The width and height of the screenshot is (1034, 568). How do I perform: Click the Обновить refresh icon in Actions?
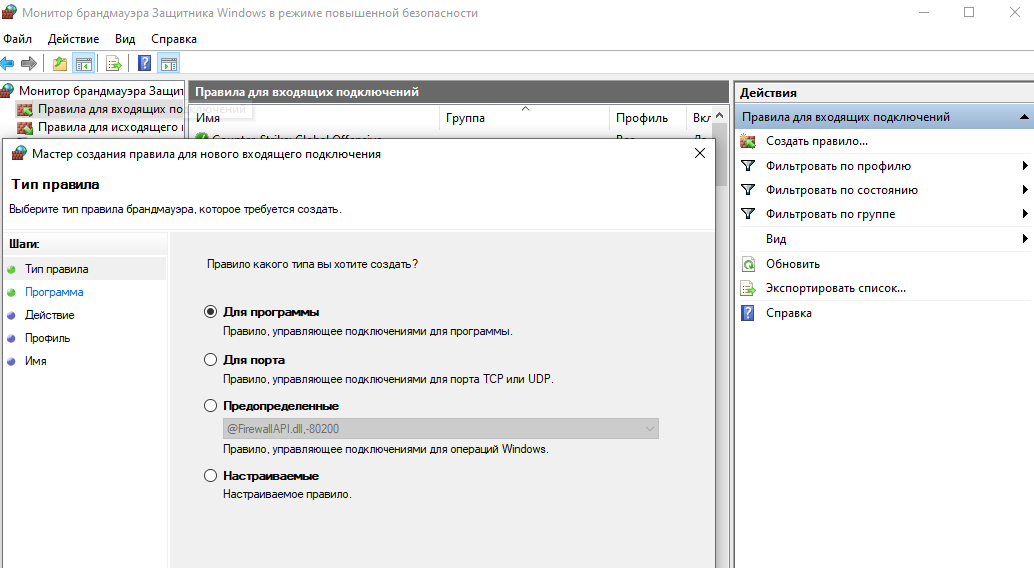[748, 264]
